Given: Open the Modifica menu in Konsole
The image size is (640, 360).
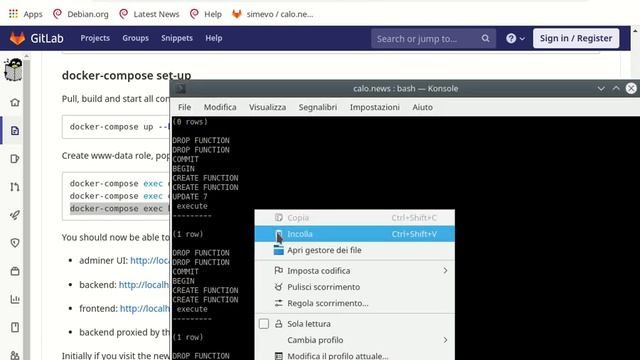Looking at the screenshot, I should point(220,107).
